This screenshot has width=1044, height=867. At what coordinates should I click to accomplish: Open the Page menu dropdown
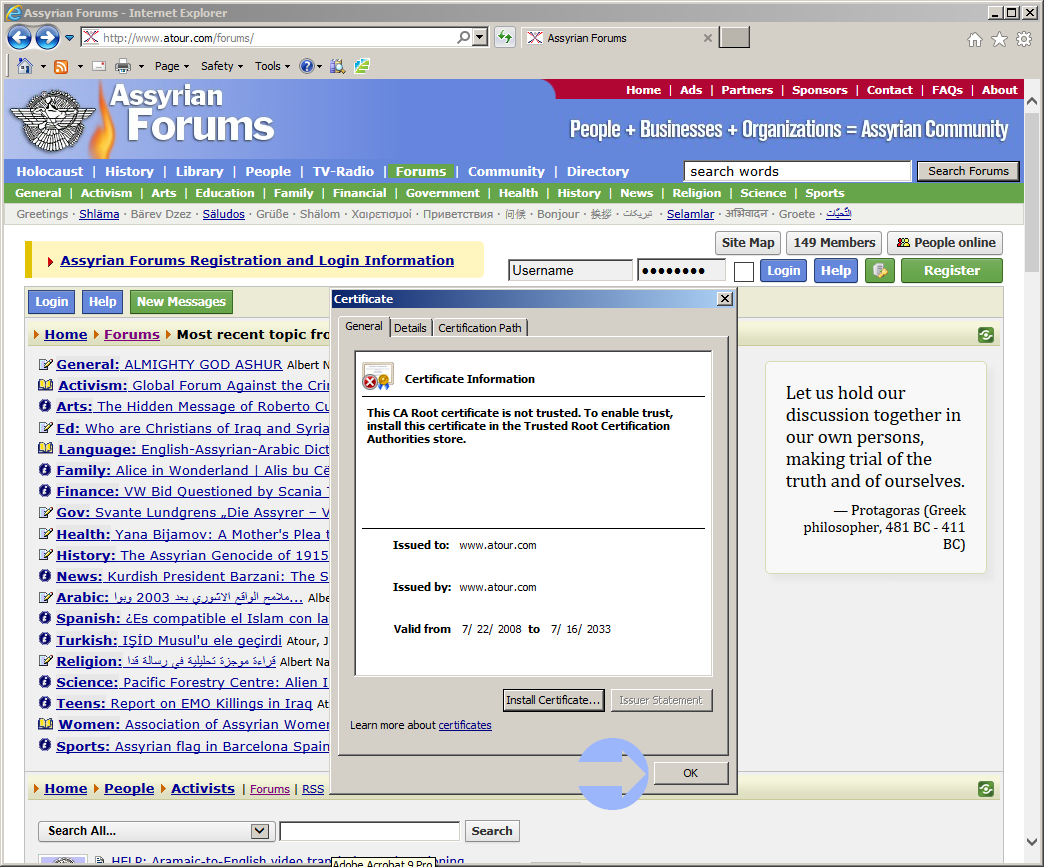172,66
